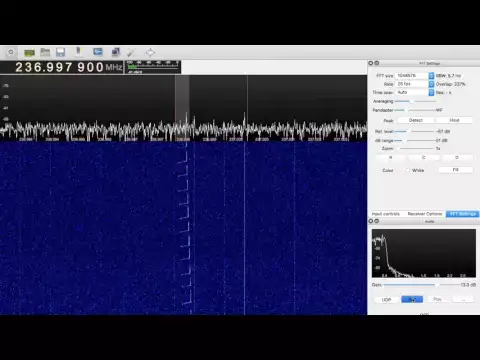Open the Rate dropdown showing 25 fps
The height and width of the screenshot is (360, 480).
415,84
